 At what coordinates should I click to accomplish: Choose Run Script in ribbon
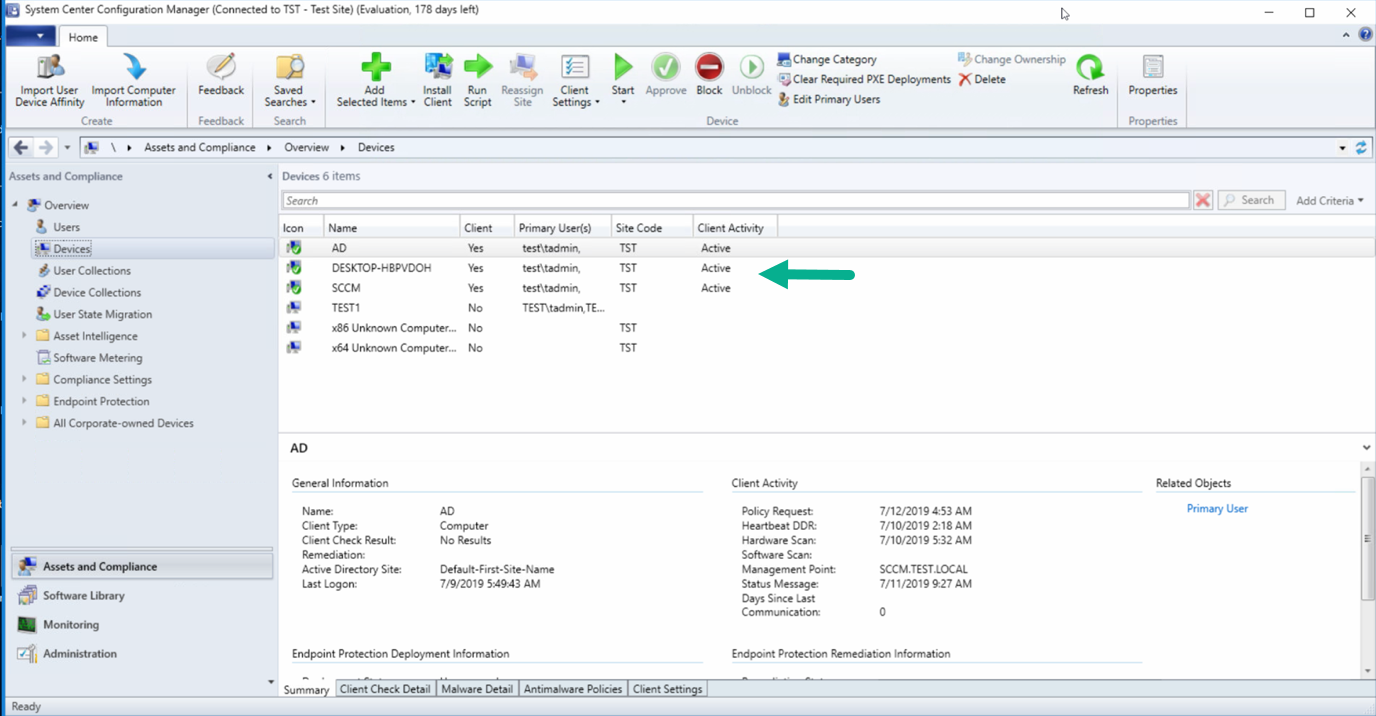(x=478, y=82)
